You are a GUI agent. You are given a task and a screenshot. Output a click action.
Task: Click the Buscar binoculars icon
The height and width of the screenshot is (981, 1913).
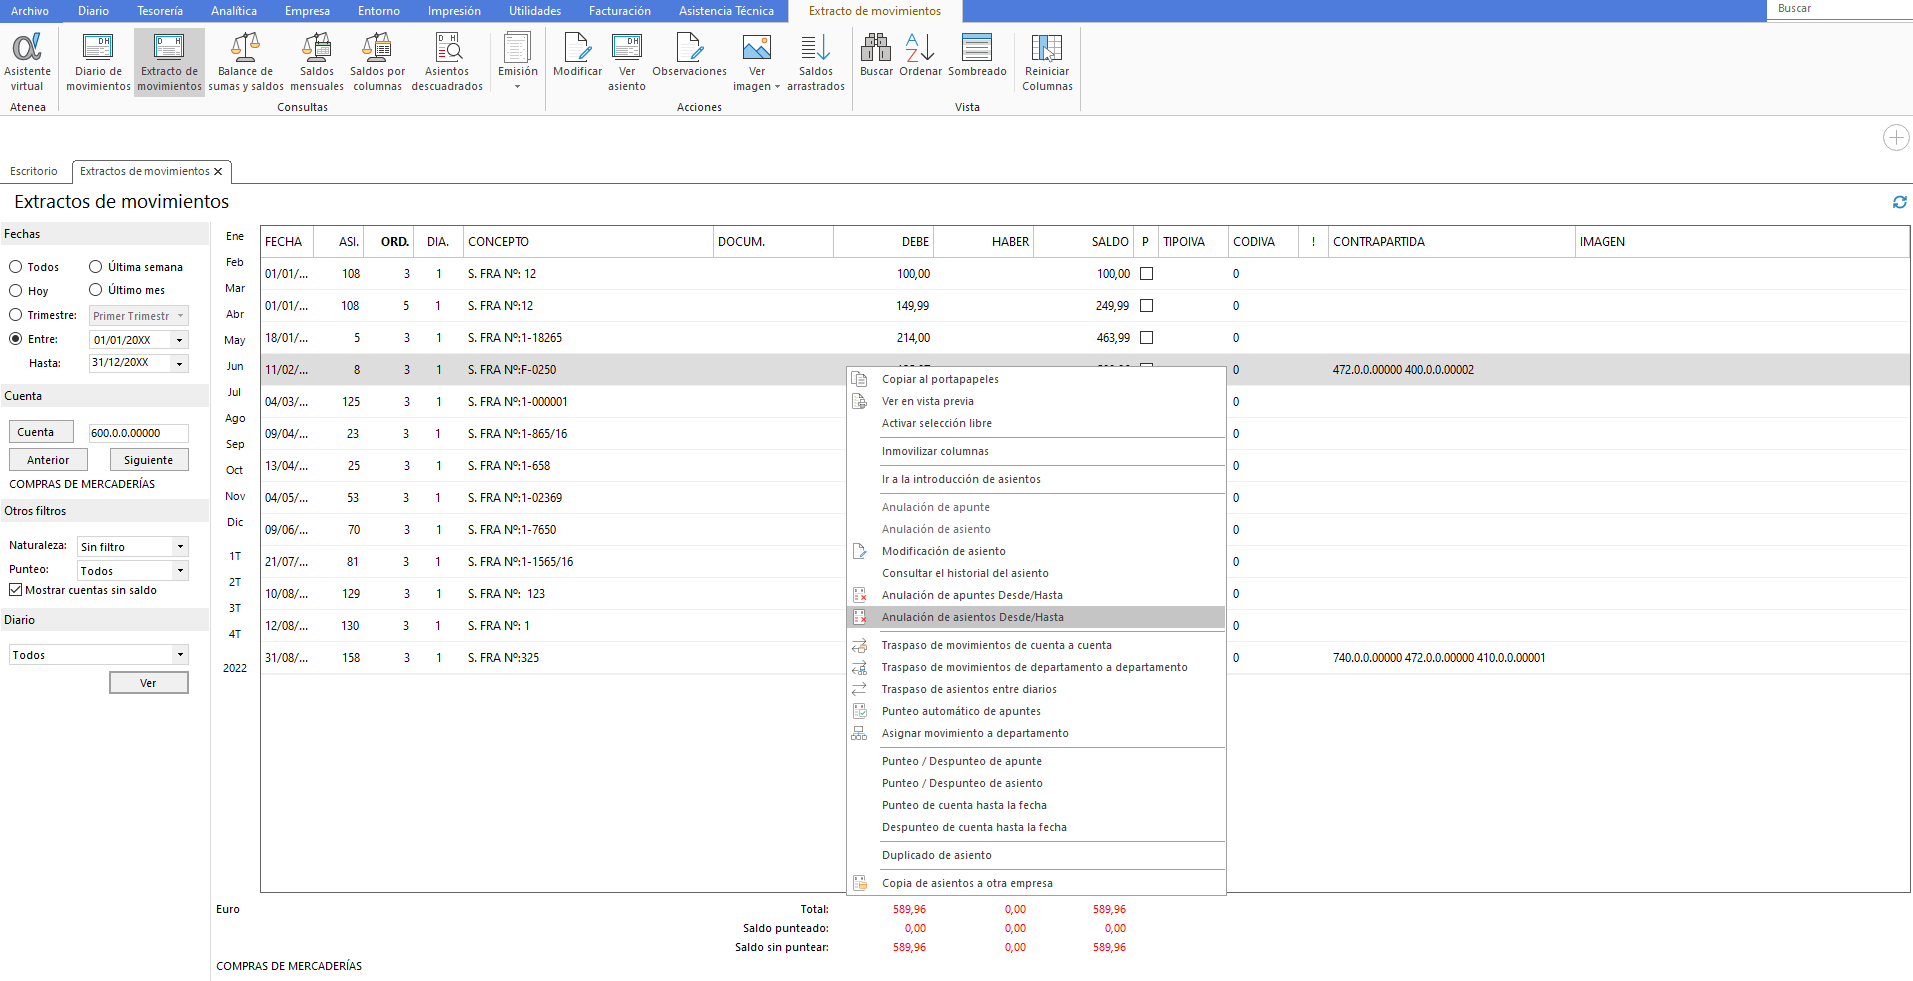click(x=876, y=55)
